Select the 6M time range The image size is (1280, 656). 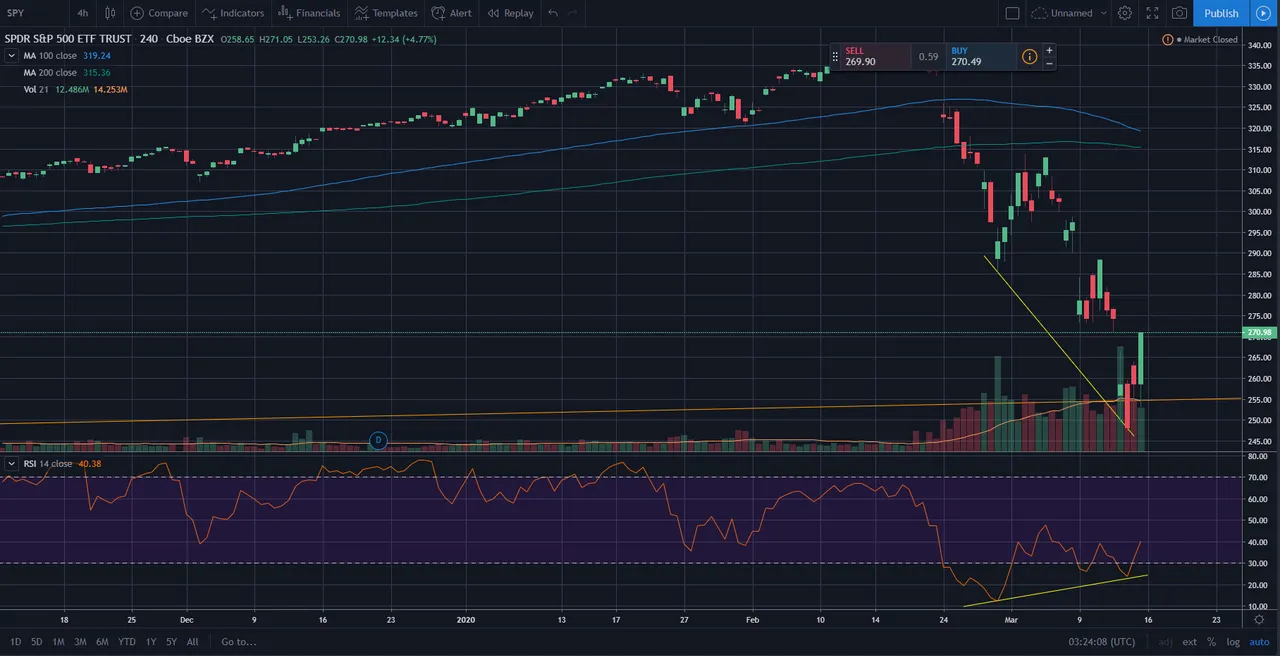(x=103, y=642)
